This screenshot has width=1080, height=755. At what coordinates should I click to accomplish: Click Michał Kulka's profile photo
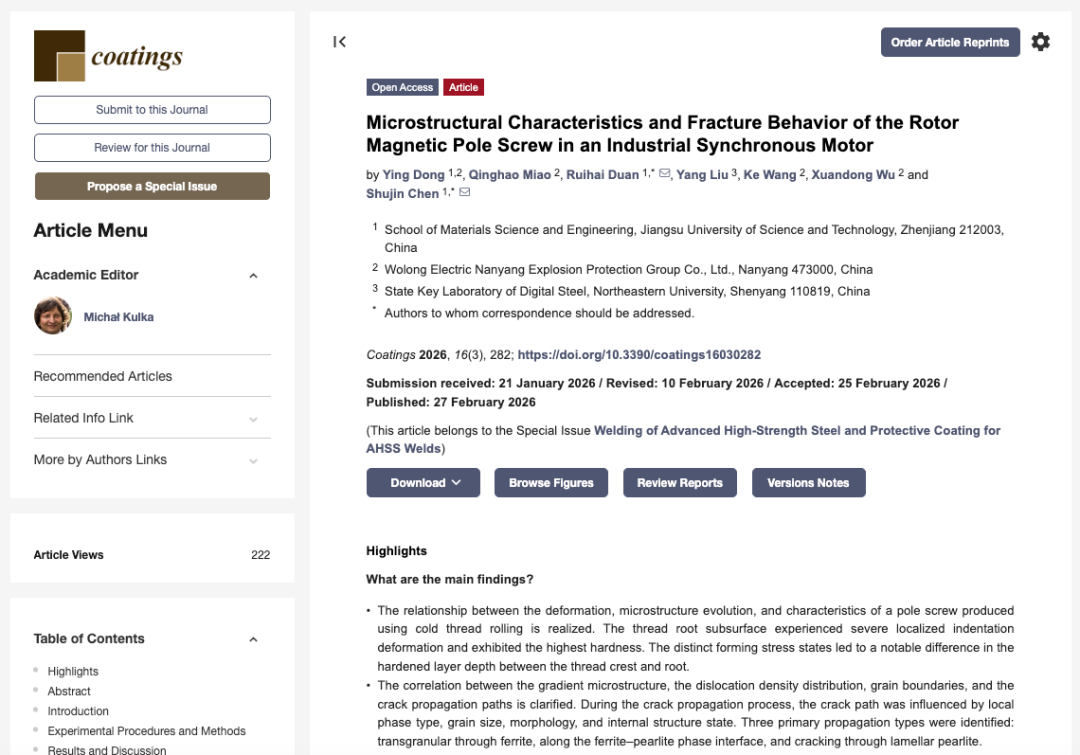[x=53, y=316]
